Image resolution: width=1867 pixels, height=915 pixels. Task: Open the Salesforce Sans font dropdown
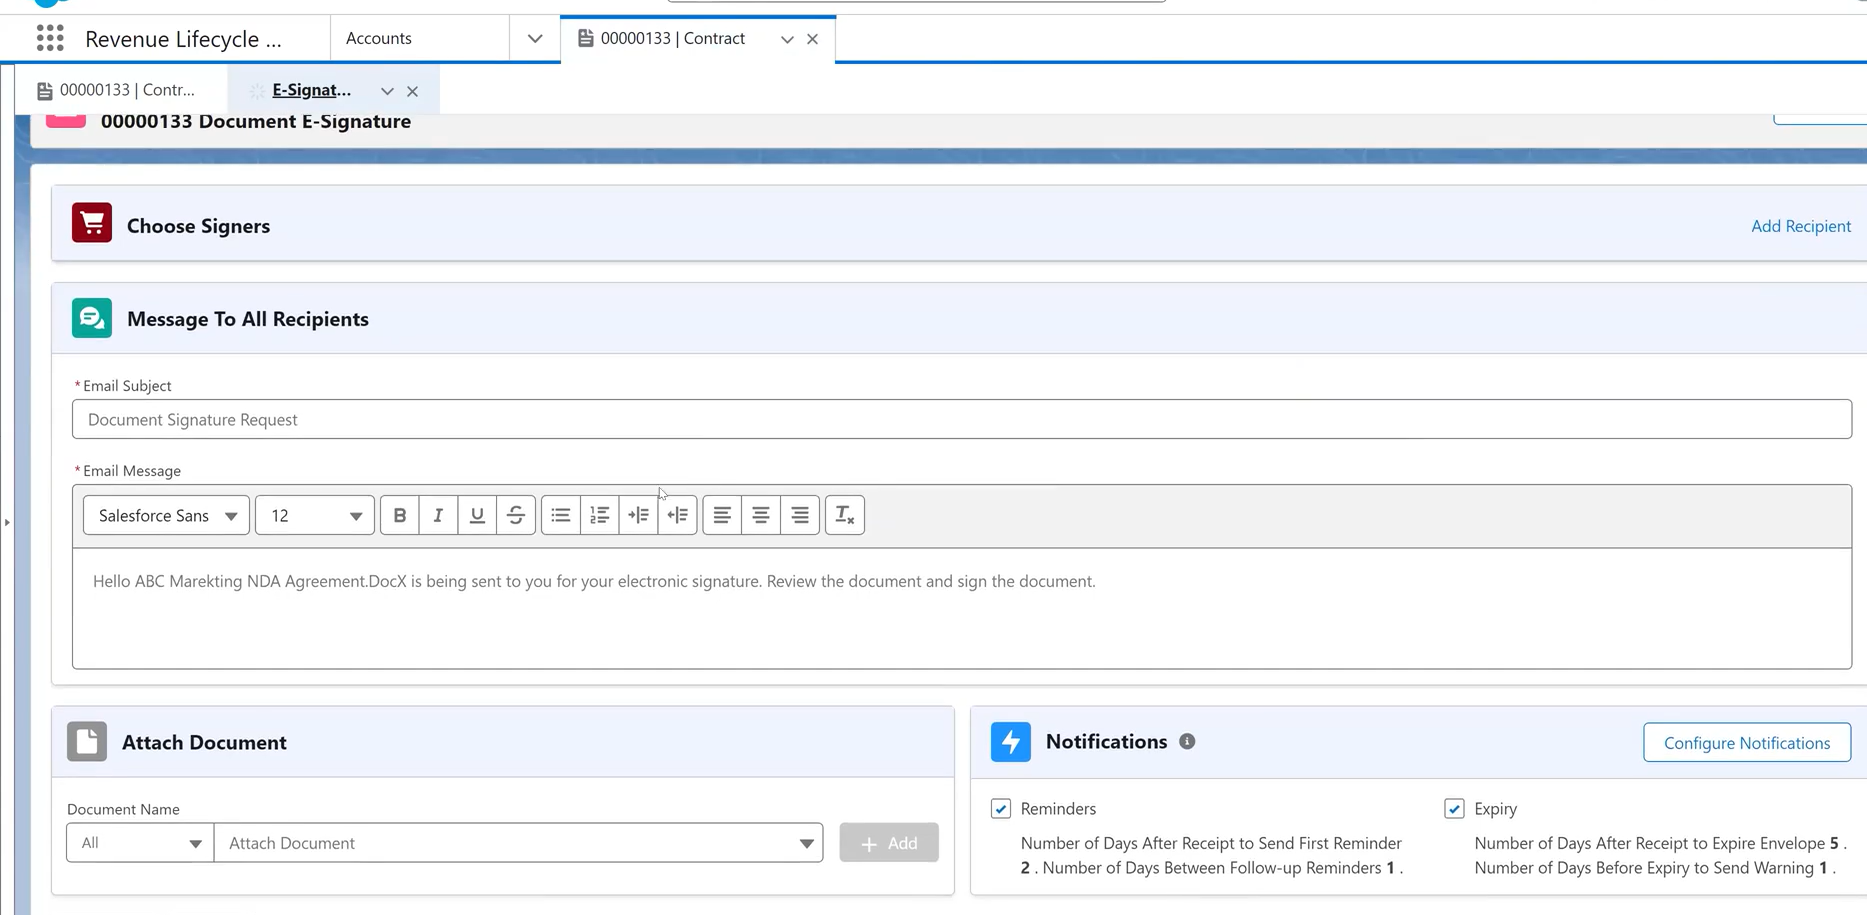point(165,515)
